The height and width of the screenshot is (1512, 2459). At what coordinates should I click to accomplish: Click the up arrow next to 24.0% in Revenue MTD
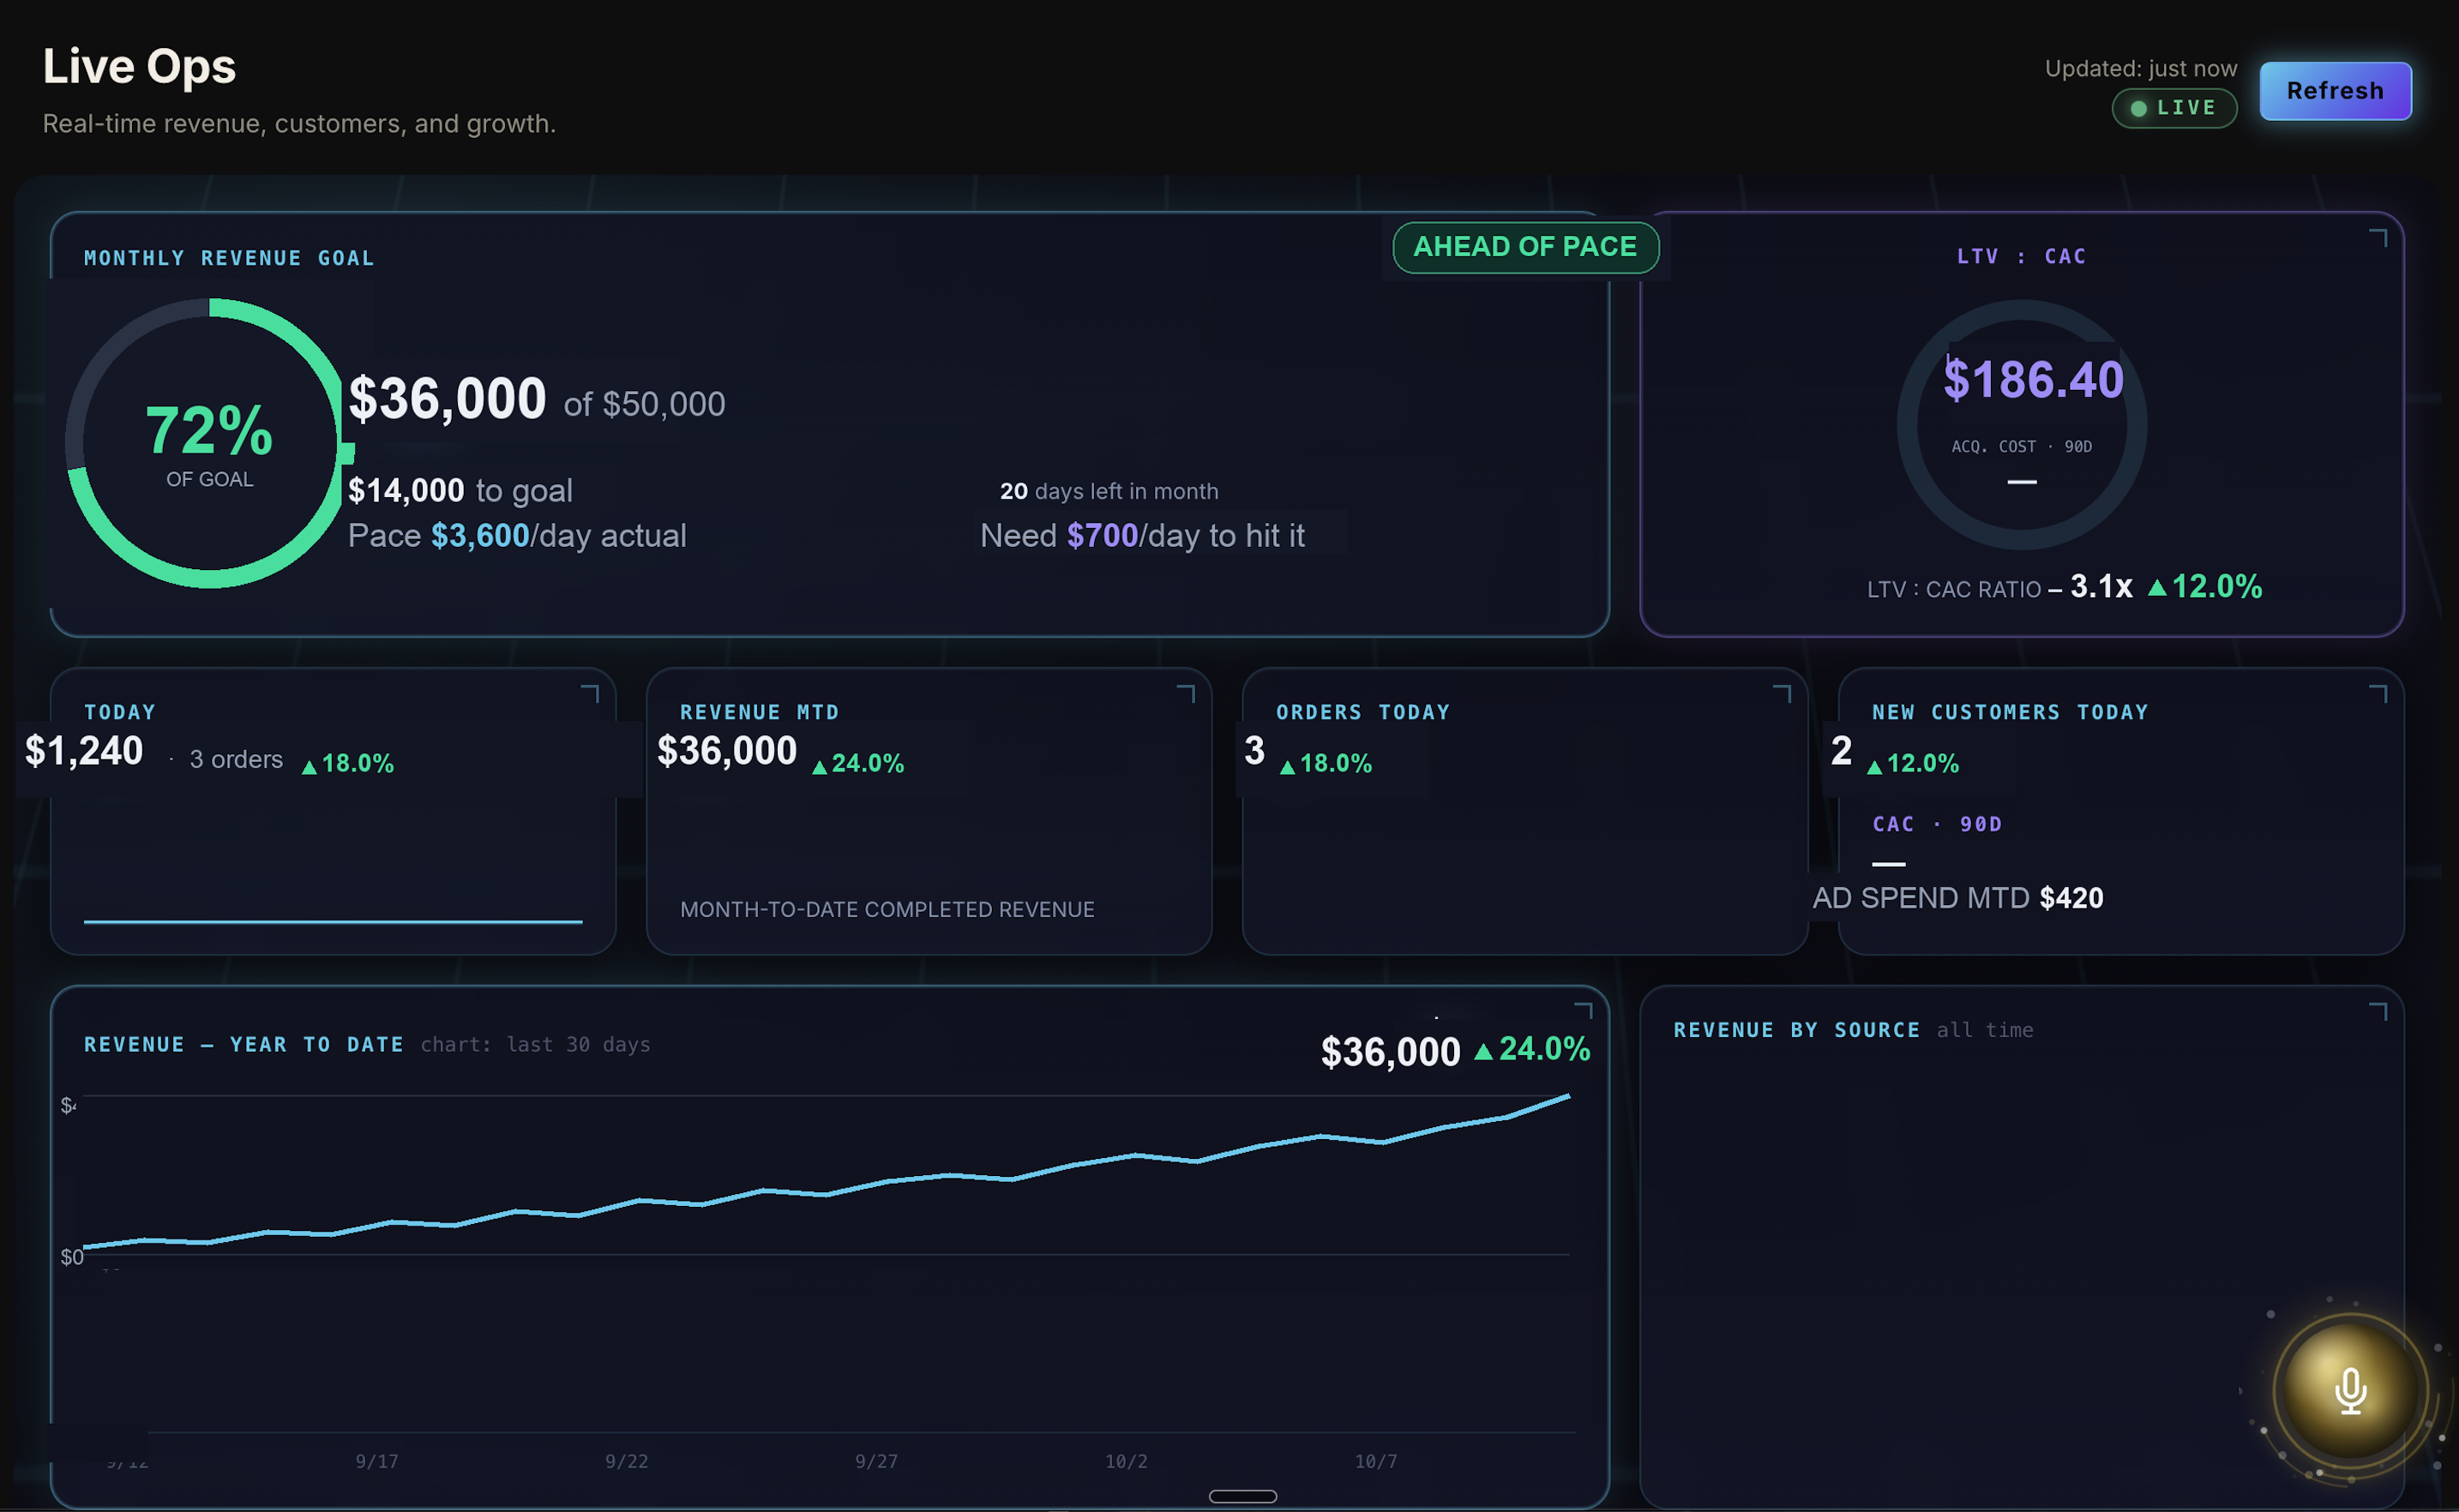tap(819, 766)
